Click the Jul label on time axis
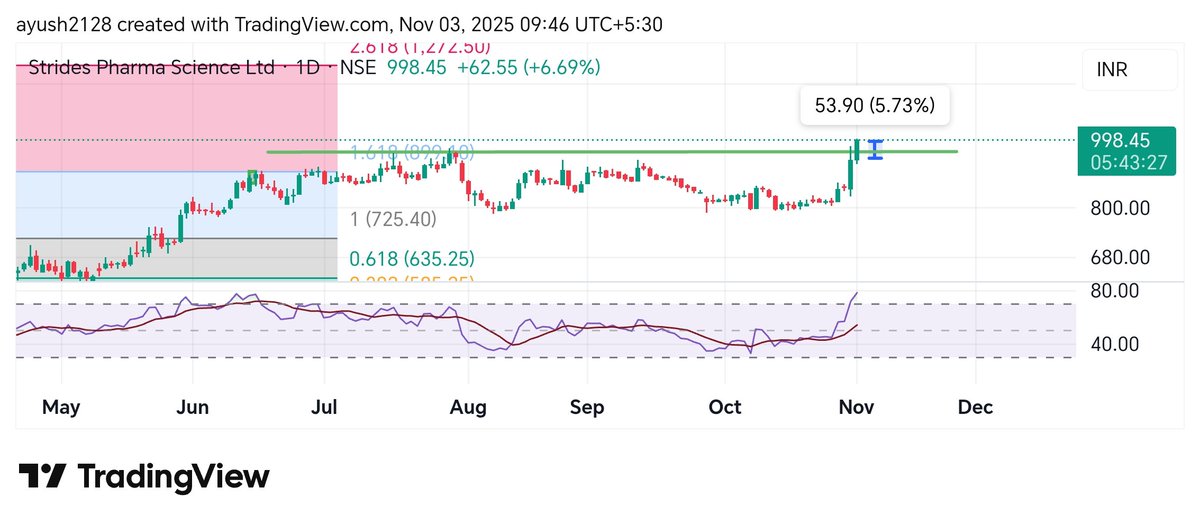 pos(324,407)
